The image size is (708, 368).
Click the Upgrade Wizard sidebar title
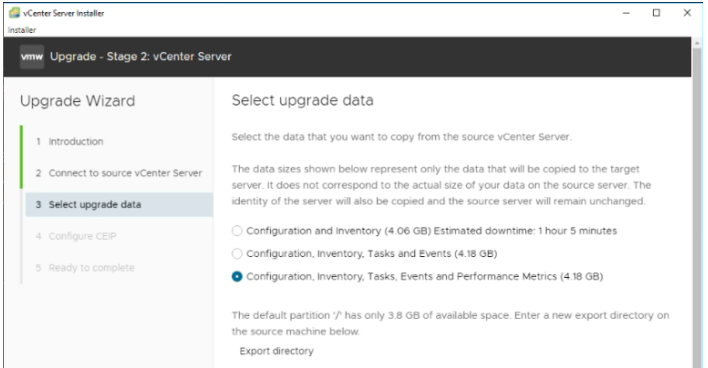pos(77,101)
